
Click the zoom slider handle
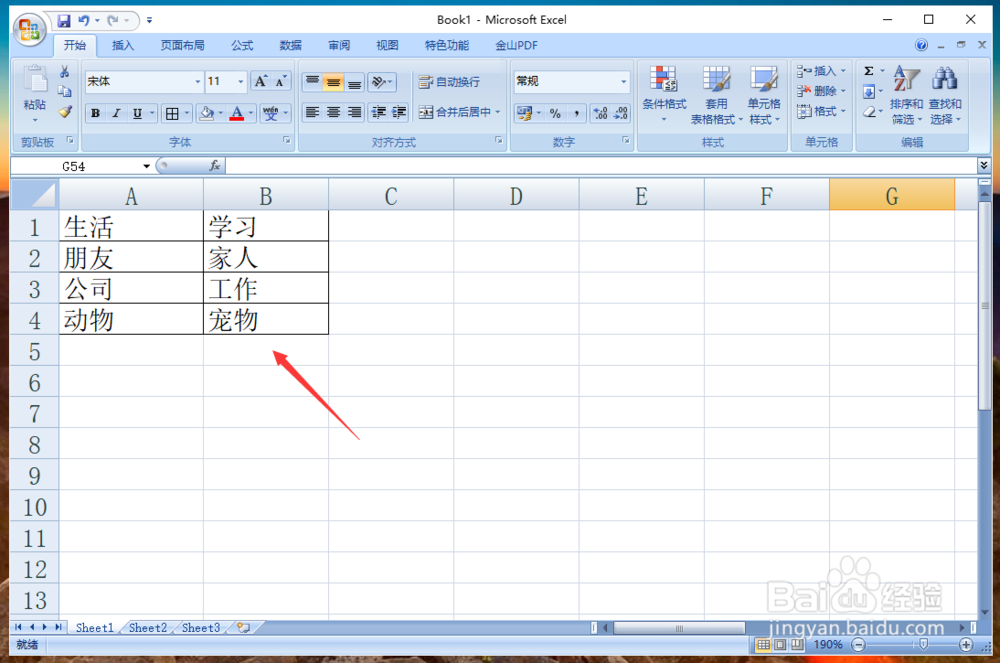pyautogui.click(x=923, y=645)
